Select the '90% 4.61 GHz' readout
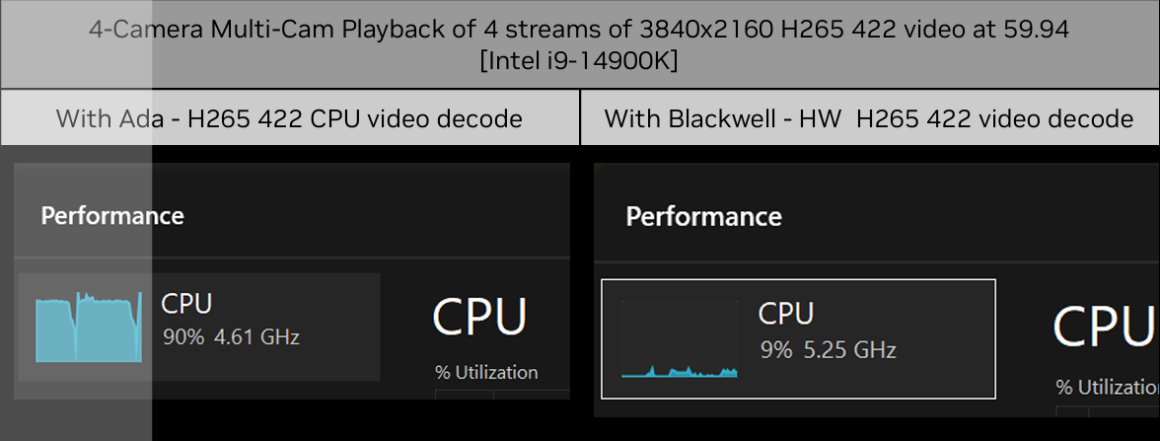 (x=231, y=337)
